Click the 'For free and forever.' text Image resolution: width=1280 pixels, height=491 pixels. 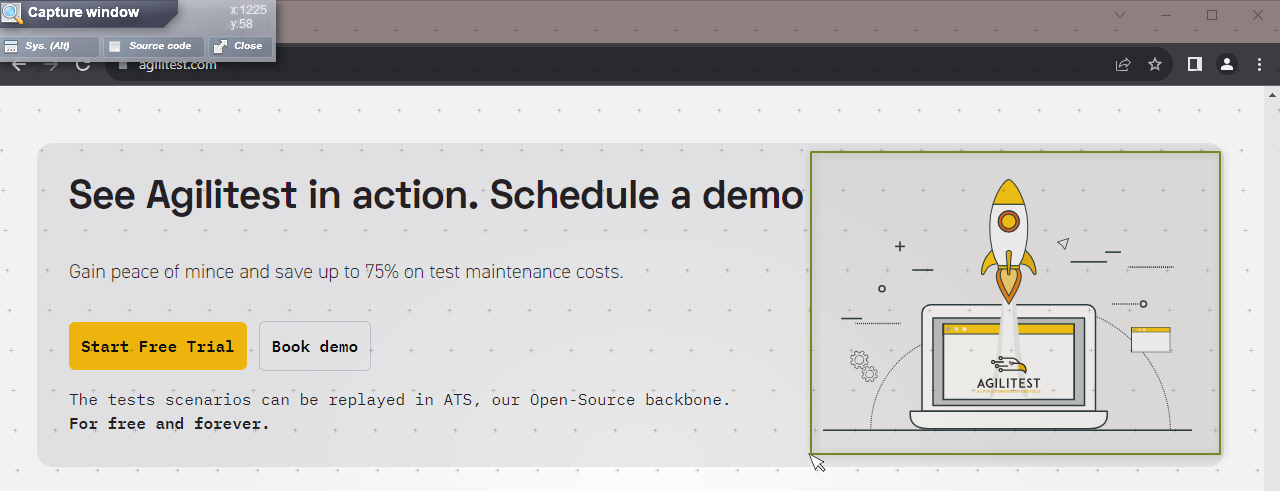[x=169, y=424]
